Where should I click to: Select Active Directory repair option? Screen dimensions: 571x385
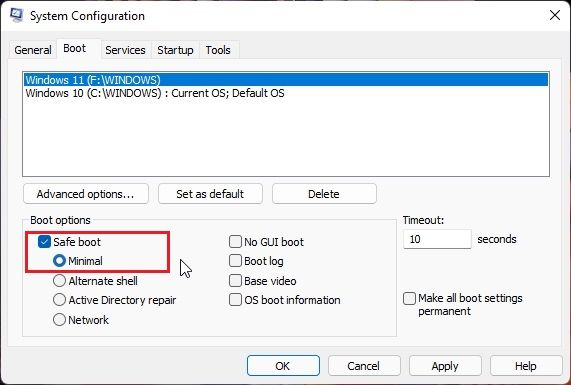pos(59,300)
